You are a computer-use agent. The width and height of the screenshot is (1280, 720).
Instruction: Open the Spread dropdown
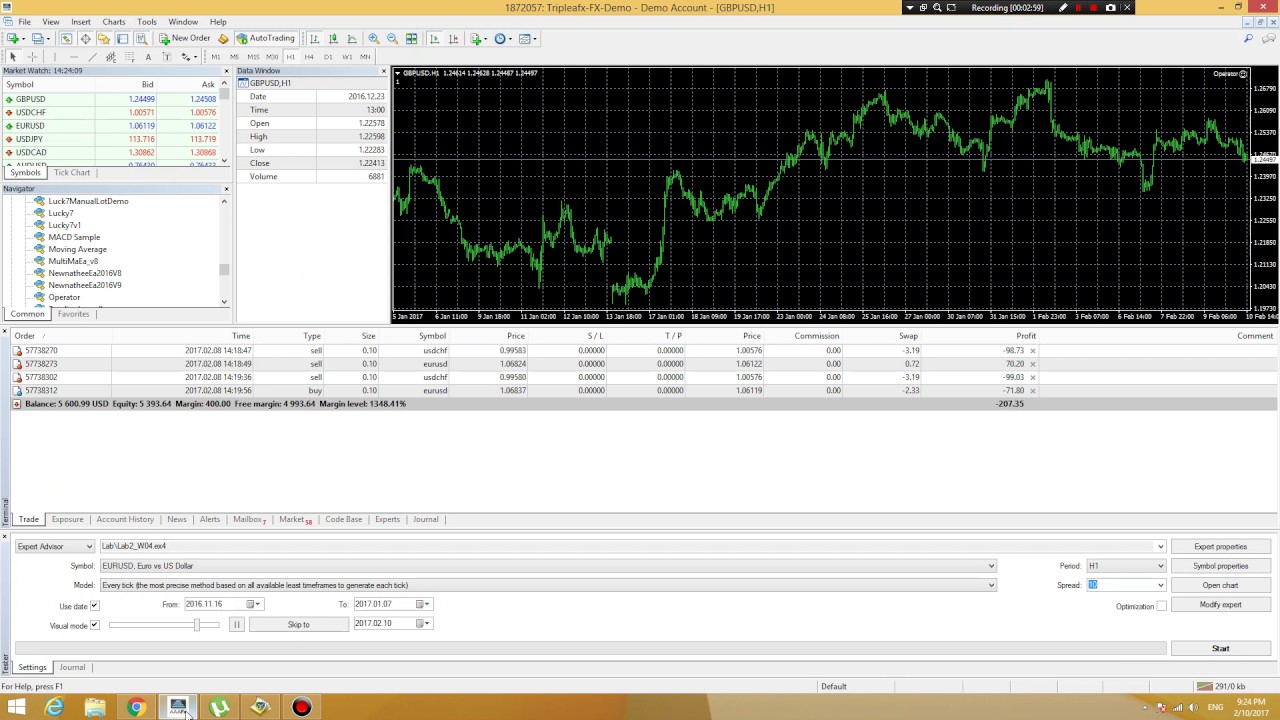click(x=1160, y=586)
